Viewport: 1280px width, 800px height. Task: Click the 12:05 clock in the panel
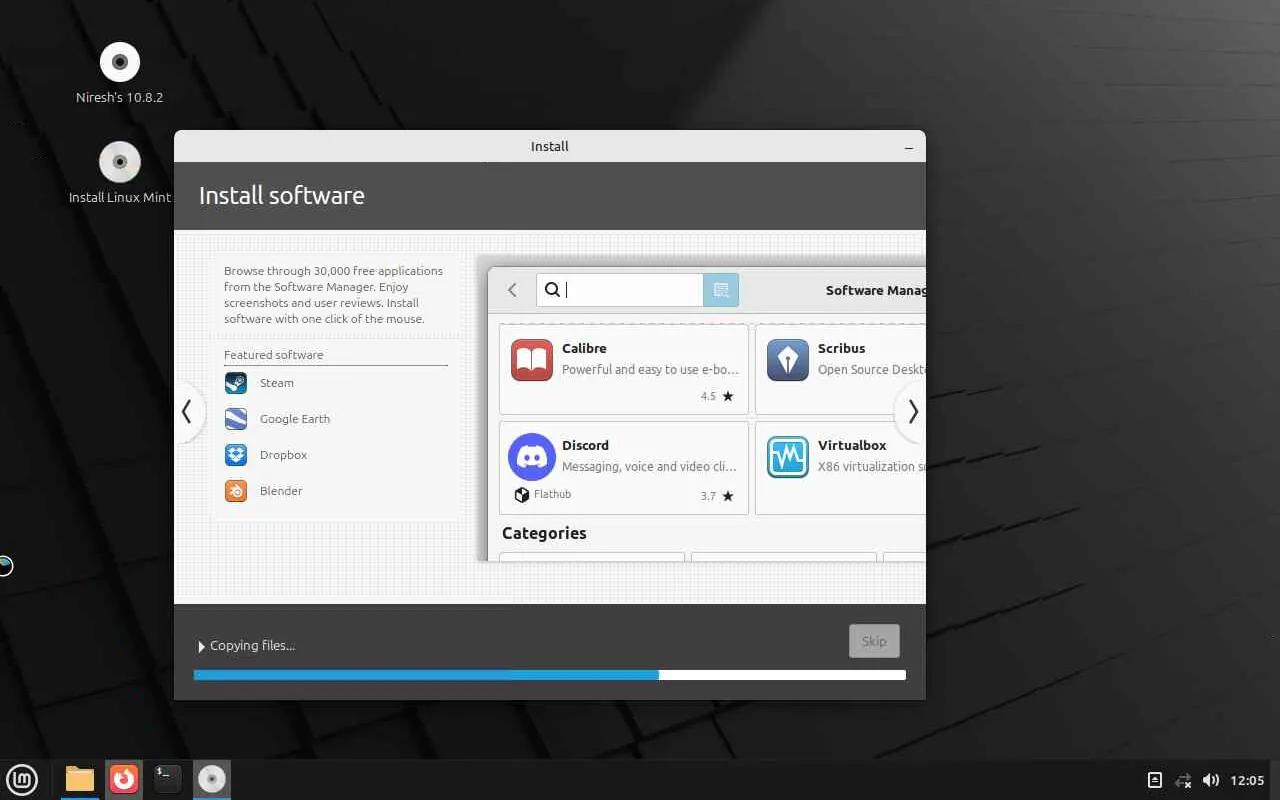[1247, 780]
